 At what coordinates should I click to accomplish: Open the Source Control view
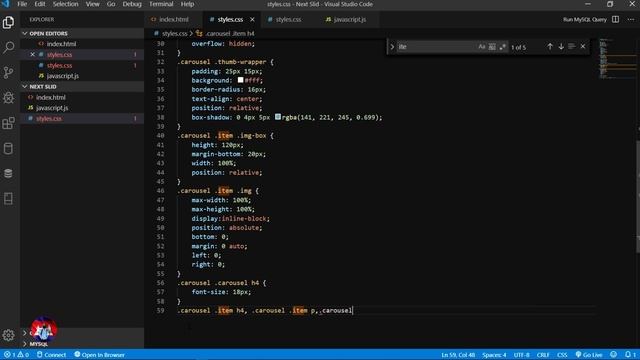[x=9, y=73]
